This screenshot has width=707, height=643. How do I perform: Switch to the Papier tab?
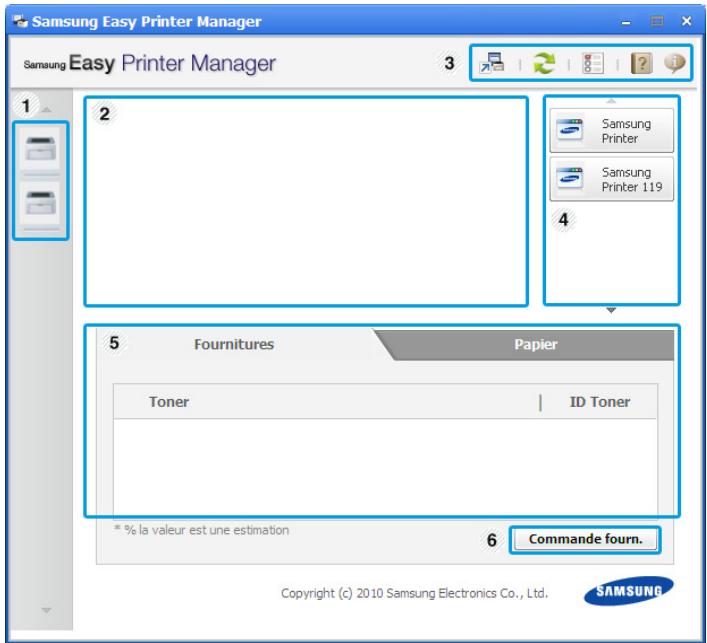535,344
